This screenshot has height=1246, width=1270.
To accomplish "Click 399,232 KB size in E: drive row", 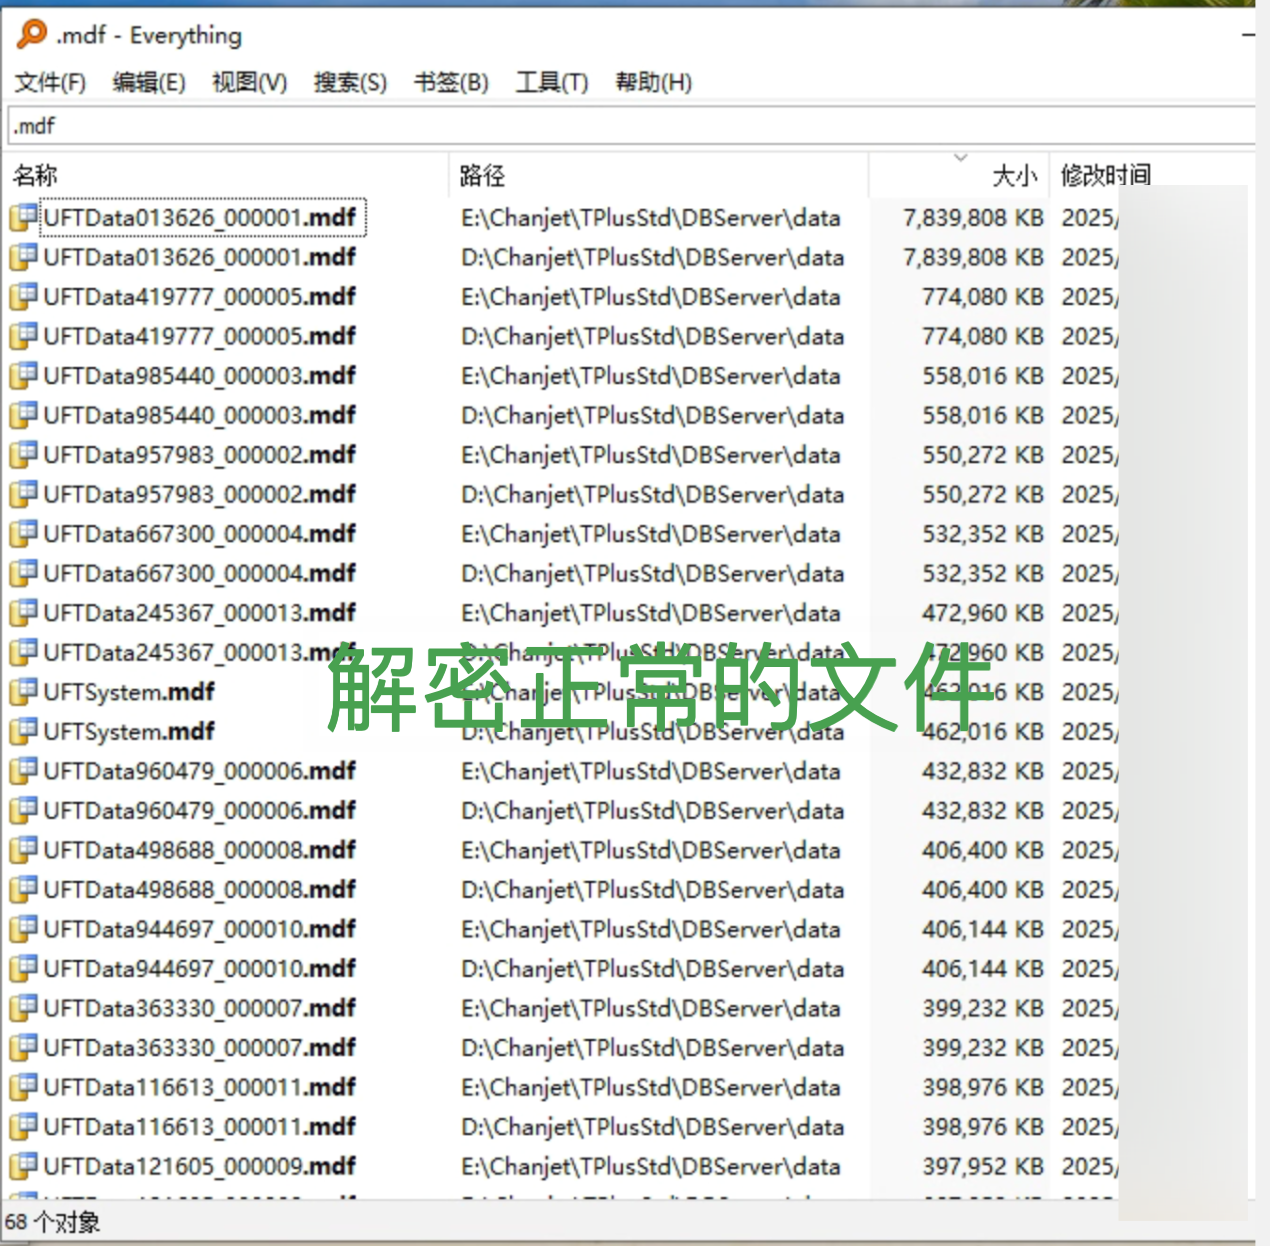I will point(983,1007).
